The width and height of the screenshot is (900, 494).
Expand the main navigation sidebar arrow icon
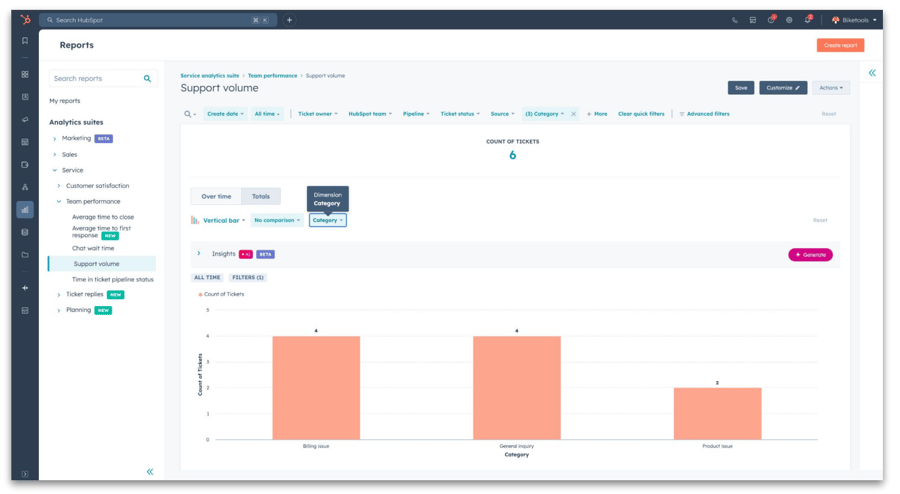click(25, 474)
